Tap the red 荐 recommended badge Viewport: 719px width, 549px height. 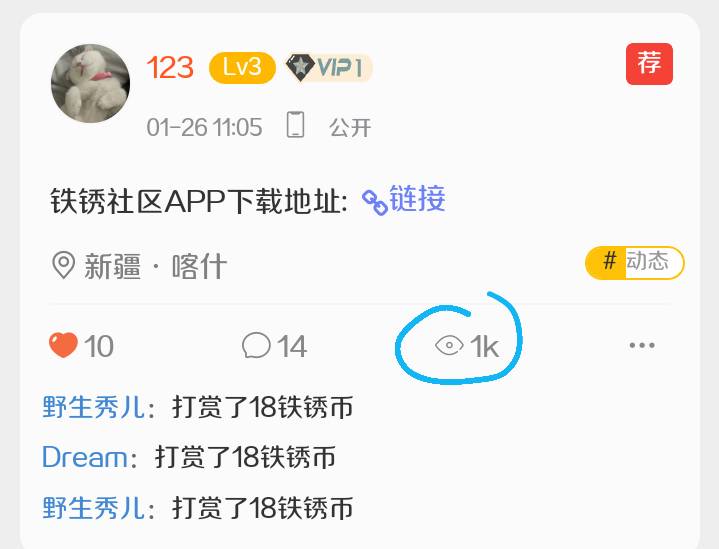coord(649,64)
